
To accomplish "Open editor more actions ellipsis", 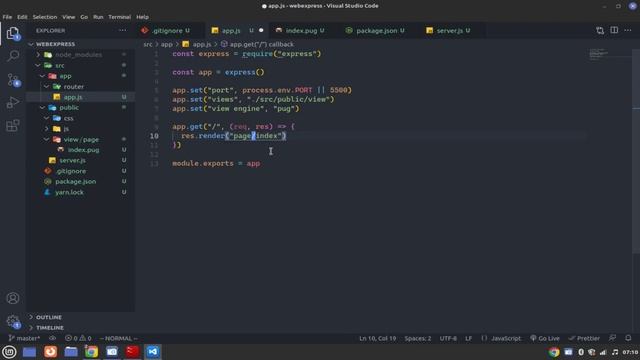I will (x=628, y=31).
